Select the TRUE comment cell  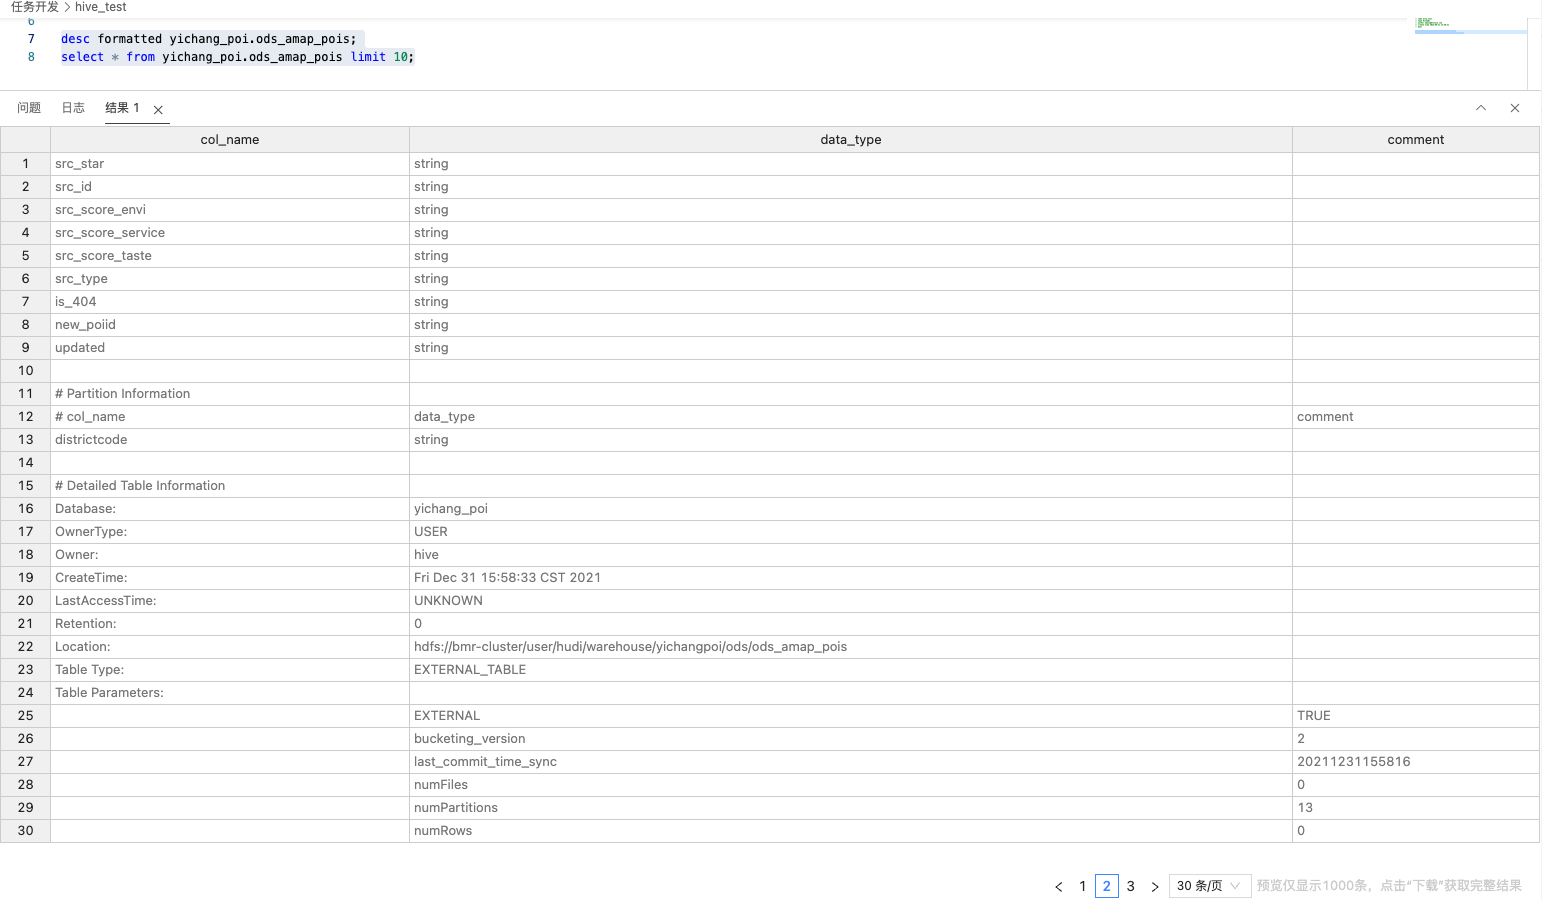coord(1416,716)
